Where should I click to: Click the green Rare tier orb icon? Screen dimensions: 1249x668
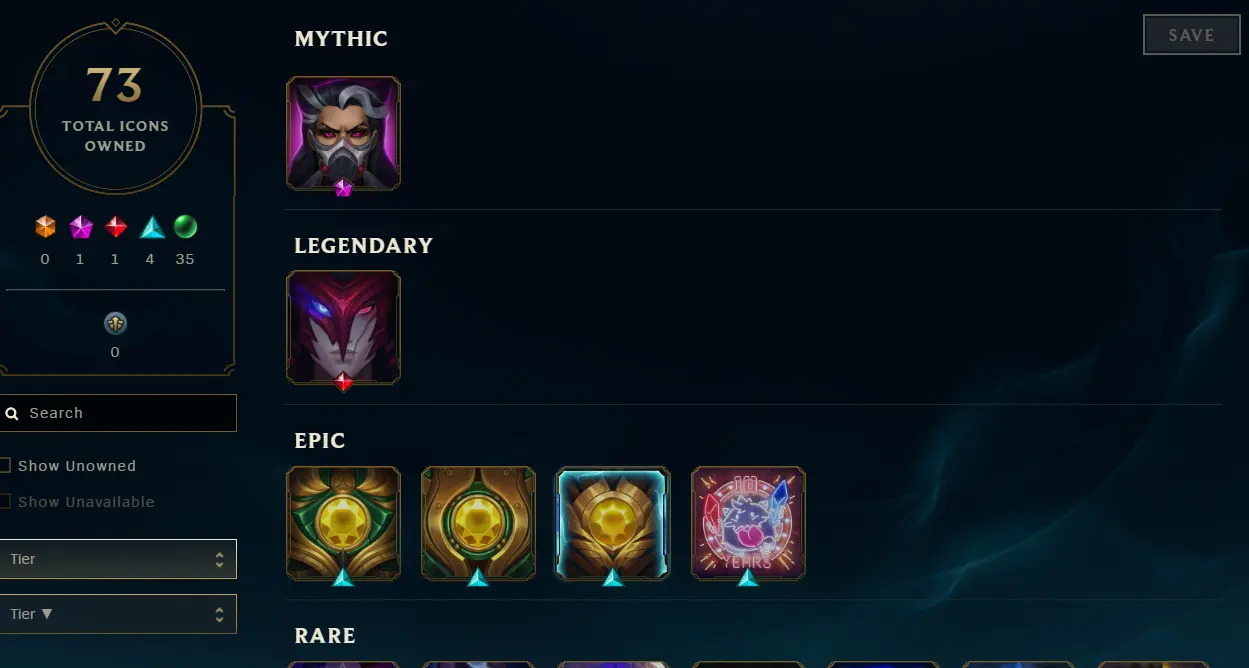(x=185, y=227)
